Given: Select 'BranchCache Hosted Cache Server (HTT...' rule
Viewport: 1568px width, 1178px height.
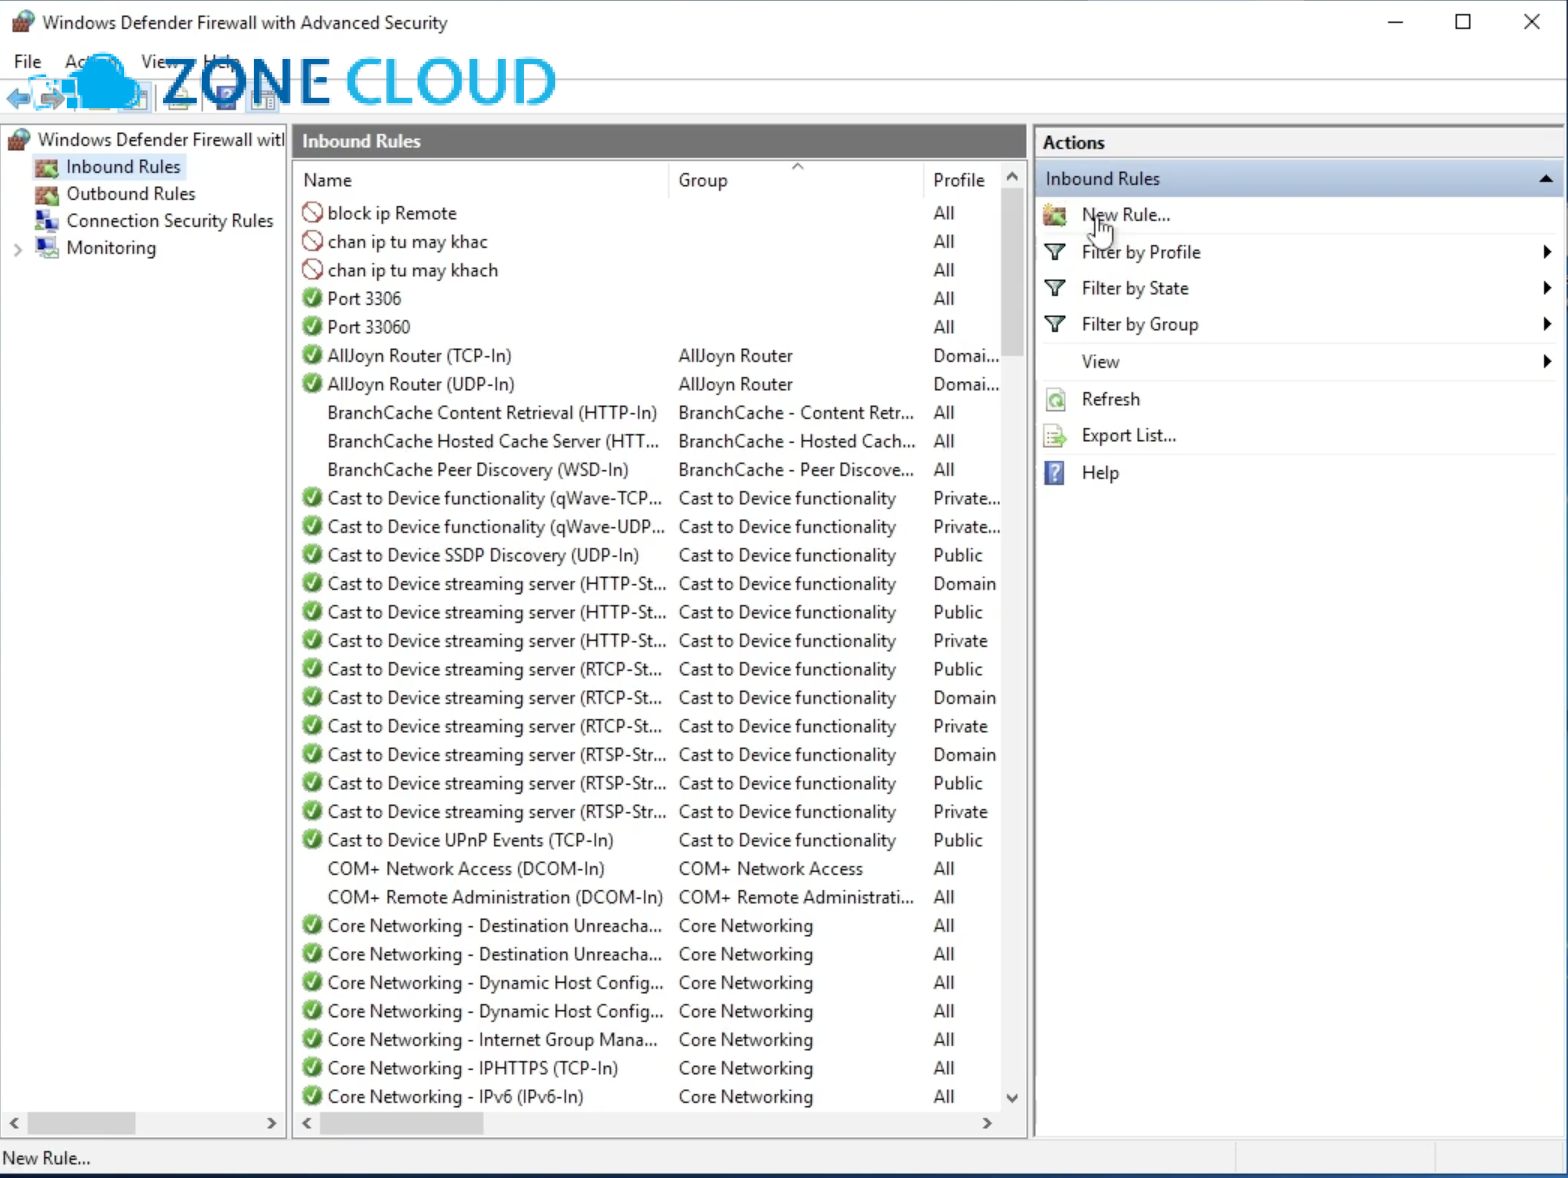Looking at the screenshot, I should (x=492, y=441).
